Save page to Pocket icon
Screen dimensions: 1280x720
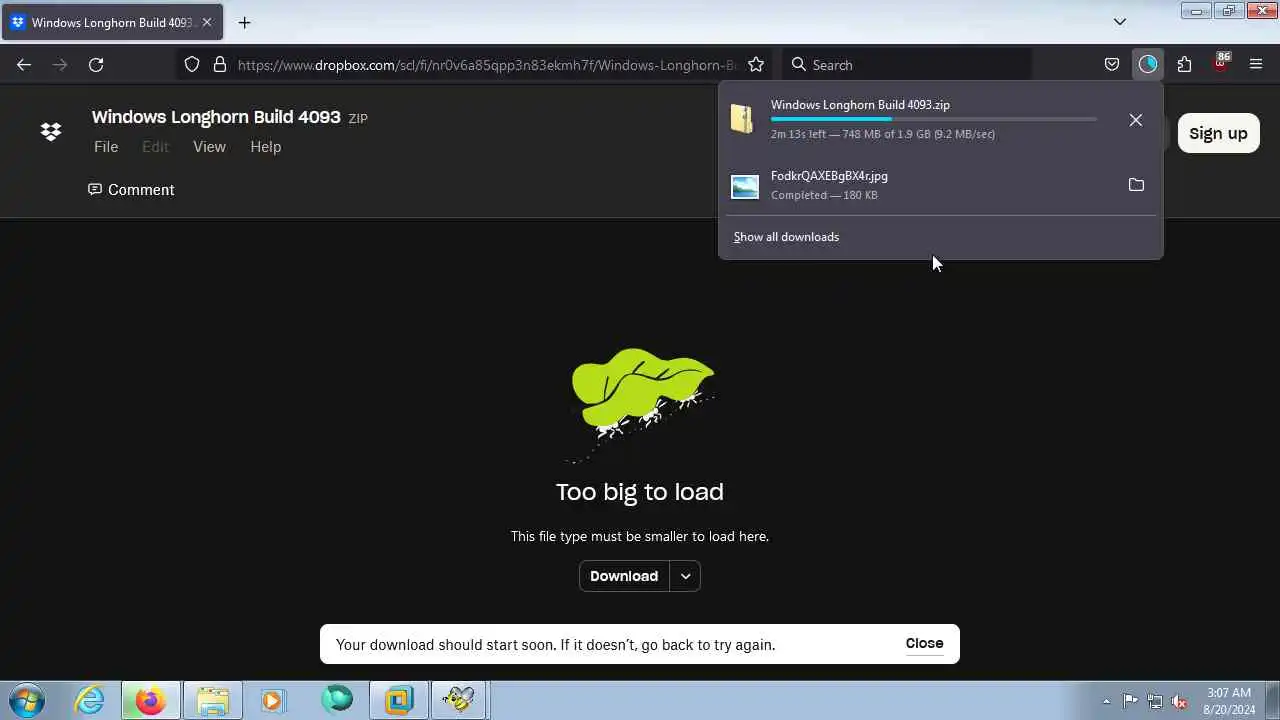click(1111, 64)
